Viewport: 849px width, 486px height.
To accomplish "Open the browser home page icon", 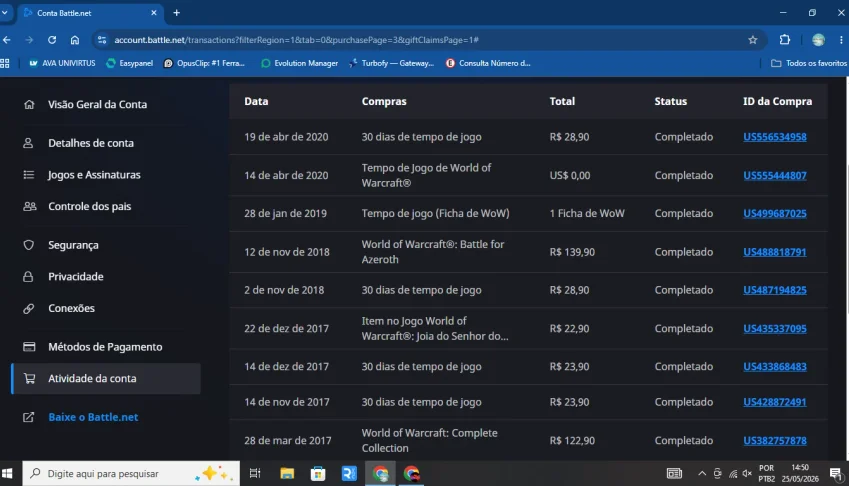I will click(x=75, y=40).
